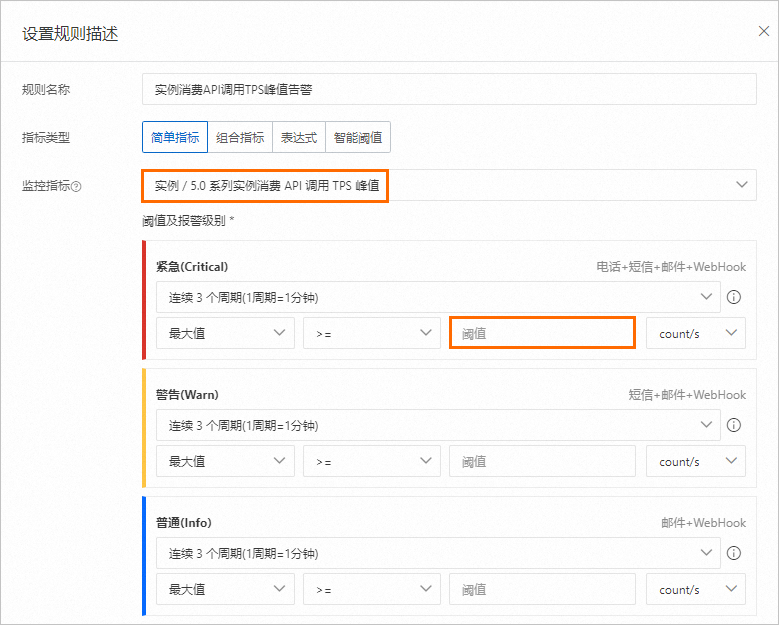Open Critical >= comparison operator dropdown
The image size is (779, 625).
point(372,333)
